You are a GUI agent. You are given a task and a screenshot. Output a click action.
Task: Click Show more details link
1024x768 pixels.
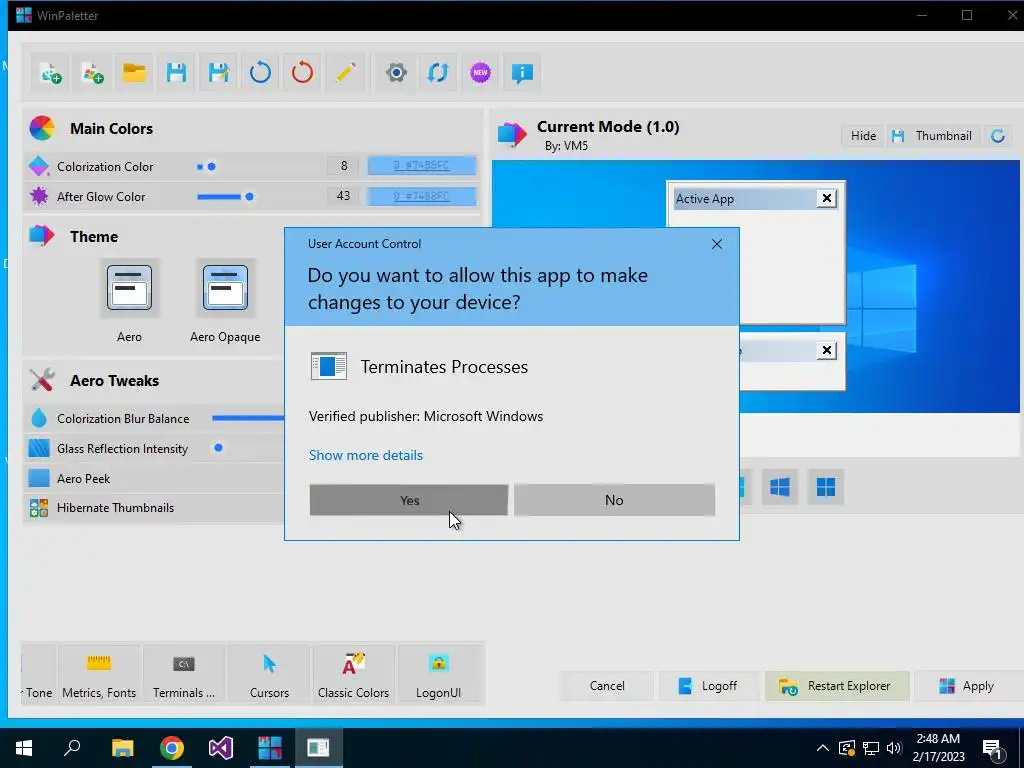366,455
